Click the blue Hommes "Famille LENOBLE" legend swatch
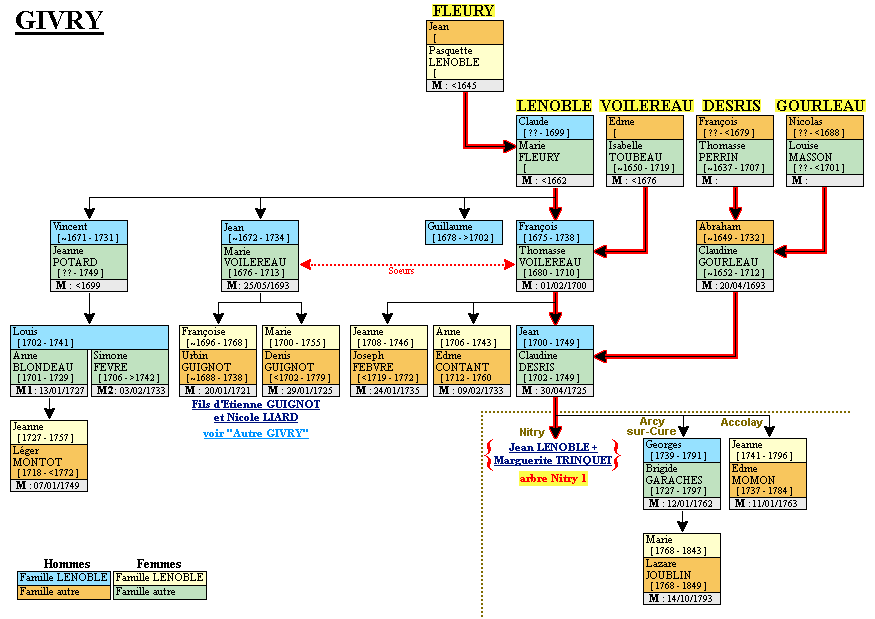Viewport: 875px width, 619px height. (x=63, y=577)
